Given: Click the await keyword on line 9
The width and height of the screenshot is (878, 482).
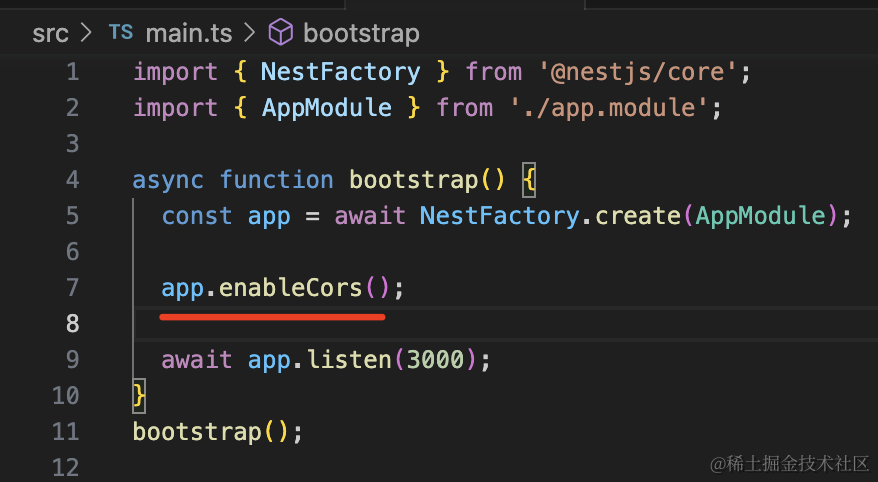Looking at the screenshot, I should tap(197, 359).
